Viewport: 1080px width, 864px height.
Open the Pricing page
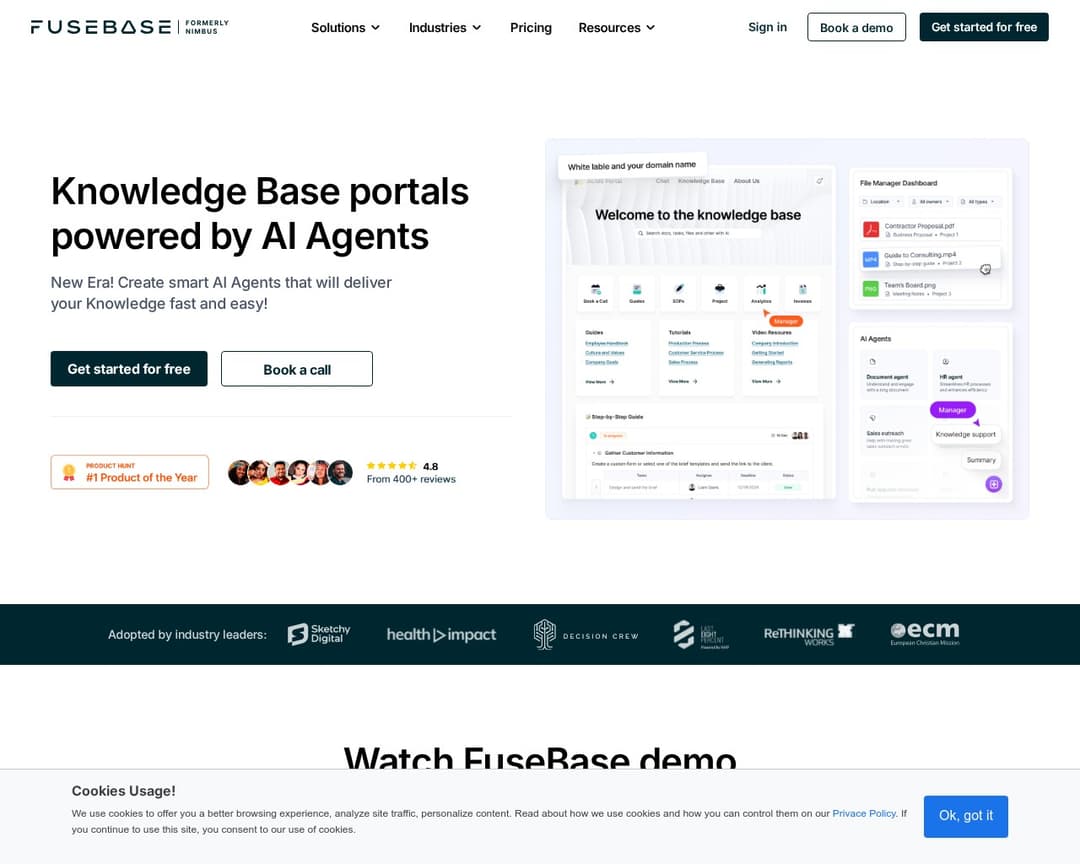click(x=530, y=28)
